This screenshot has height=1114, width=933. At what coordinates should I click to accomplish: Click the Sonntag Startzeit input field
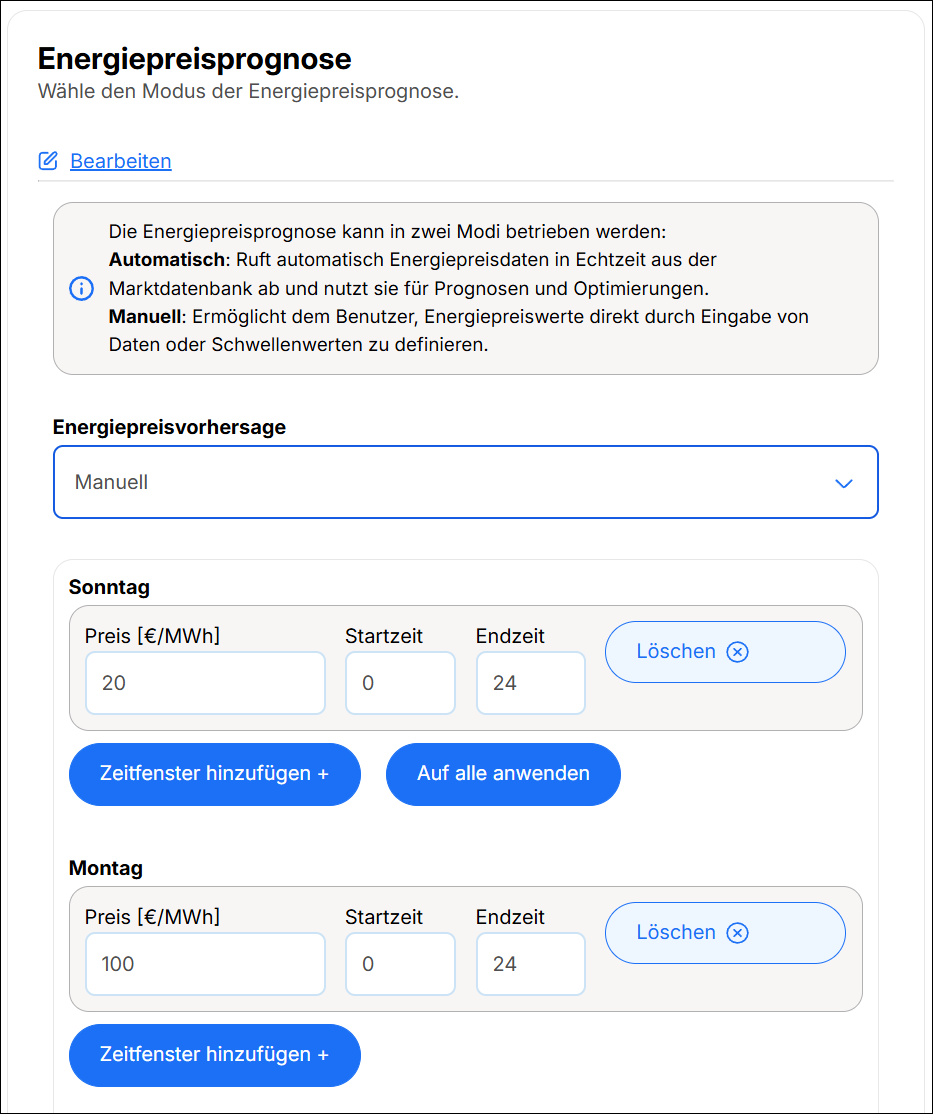[x=400, y=683]
